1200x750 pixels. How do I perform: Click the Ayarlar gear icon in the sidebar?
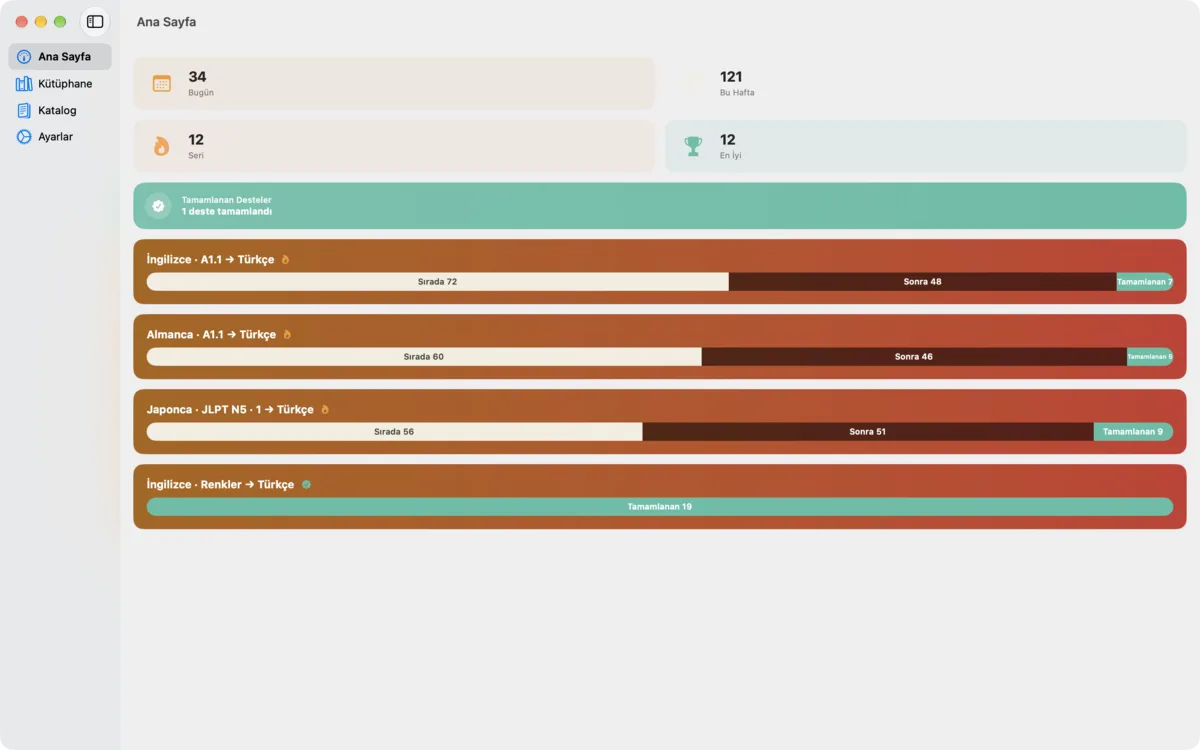click(24, 136)
